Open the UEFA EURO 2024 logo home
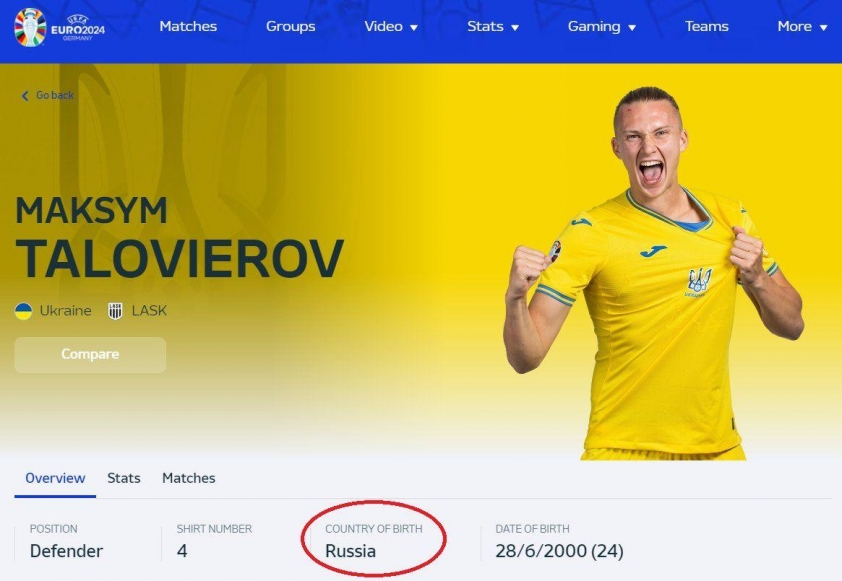 [x=60, y=27]
